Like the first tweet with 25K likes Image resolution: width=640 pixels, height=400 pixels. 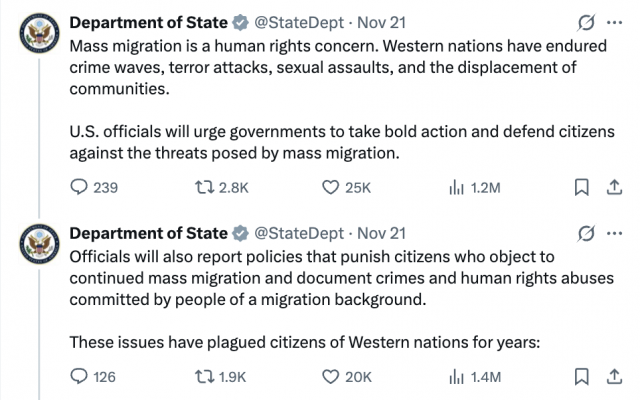(331, 187)
